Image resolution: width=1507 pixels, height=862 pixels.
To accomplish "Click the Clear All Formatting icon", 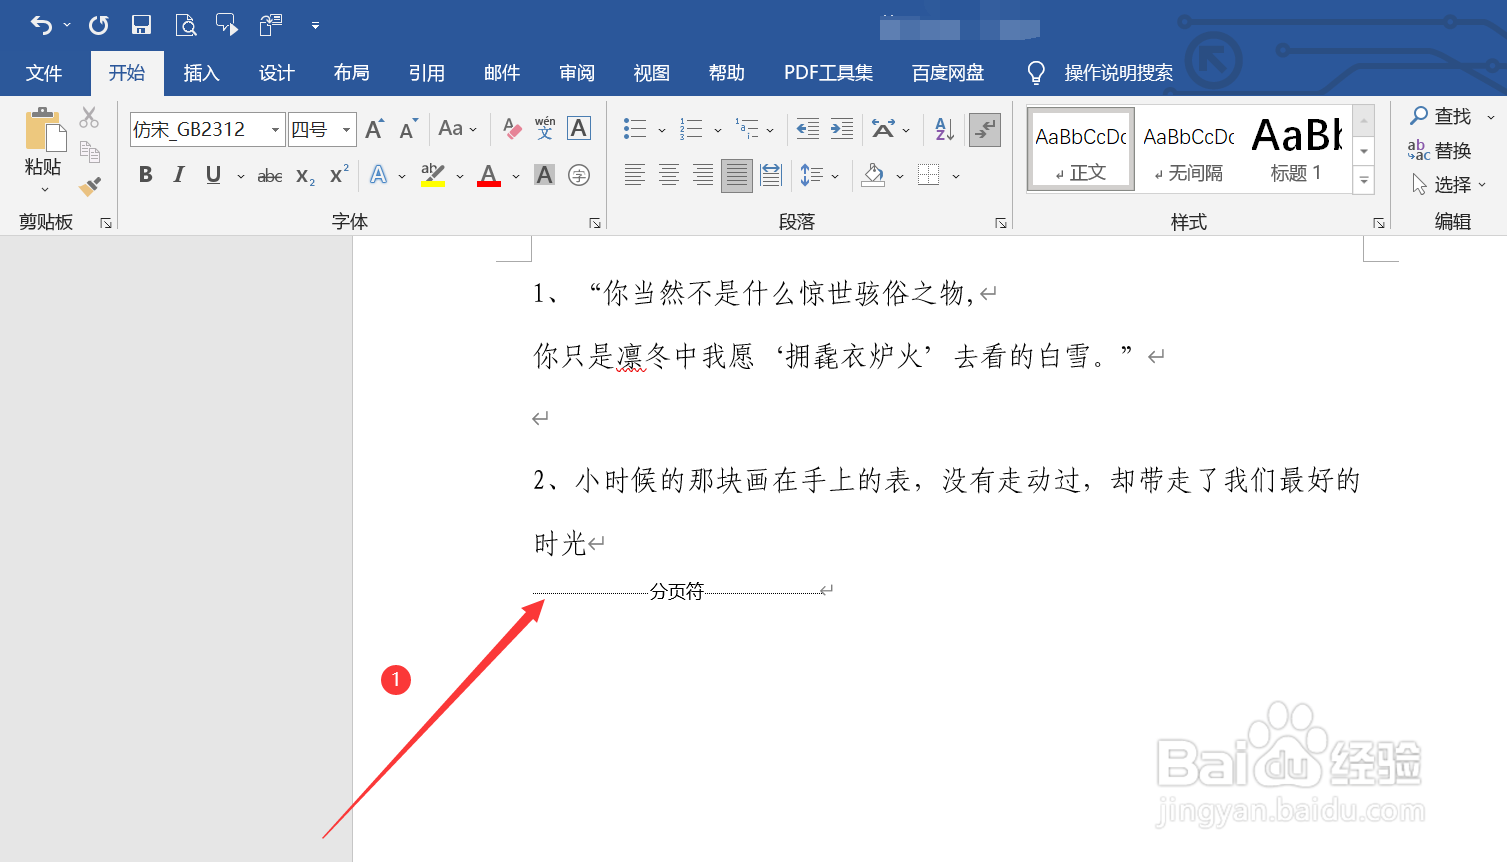I will click(x=511, y=129).
